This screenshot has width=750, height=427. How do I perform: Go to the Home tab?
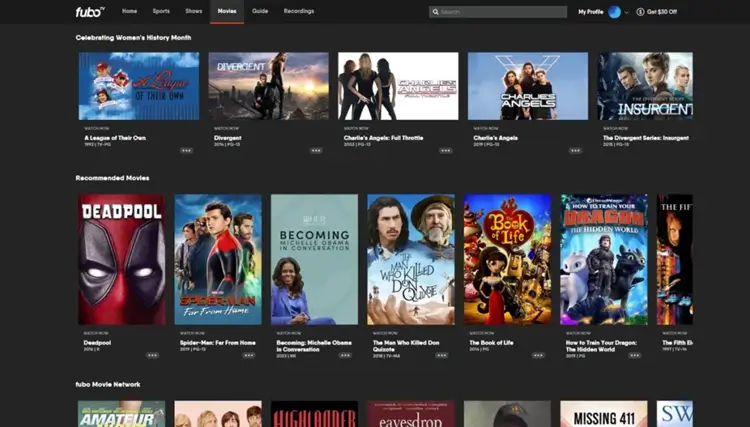point(129,11)
